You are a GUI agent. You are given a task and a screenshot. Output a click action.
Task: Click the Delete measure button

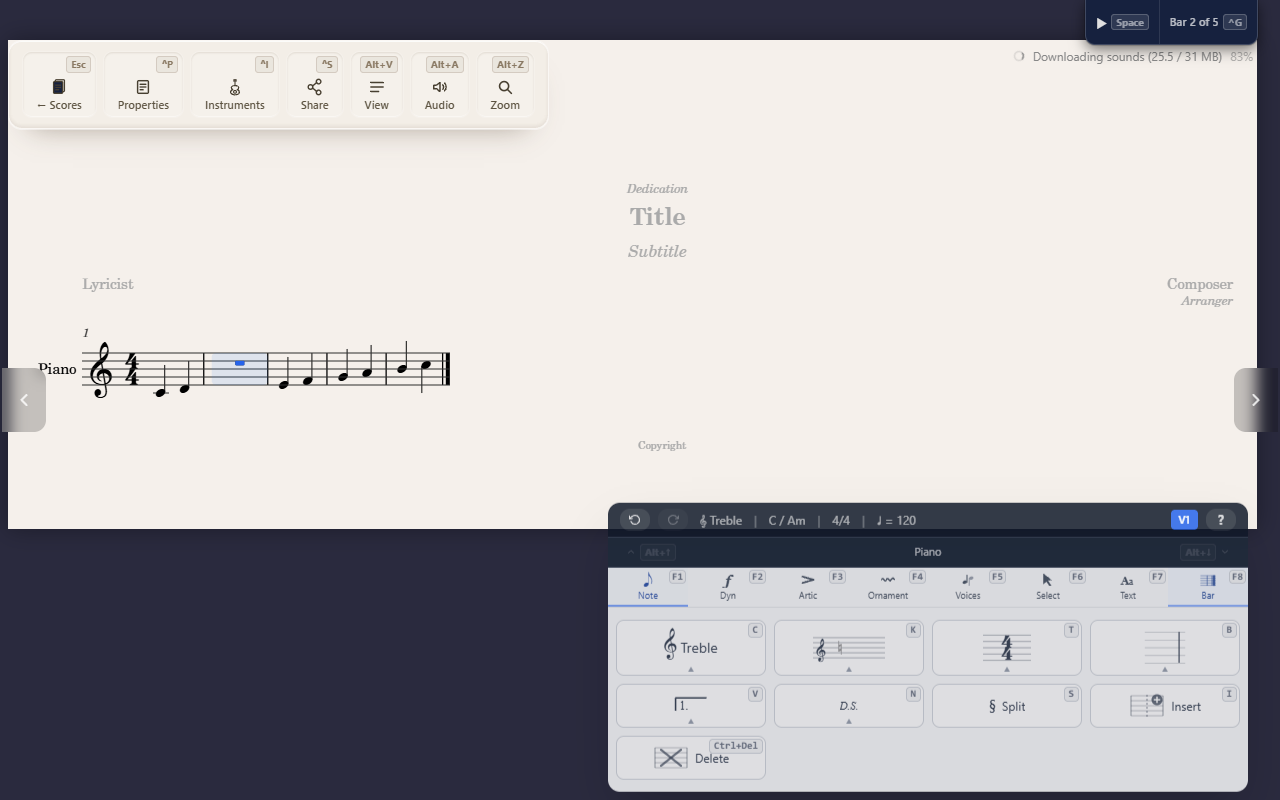coord(691,758)
